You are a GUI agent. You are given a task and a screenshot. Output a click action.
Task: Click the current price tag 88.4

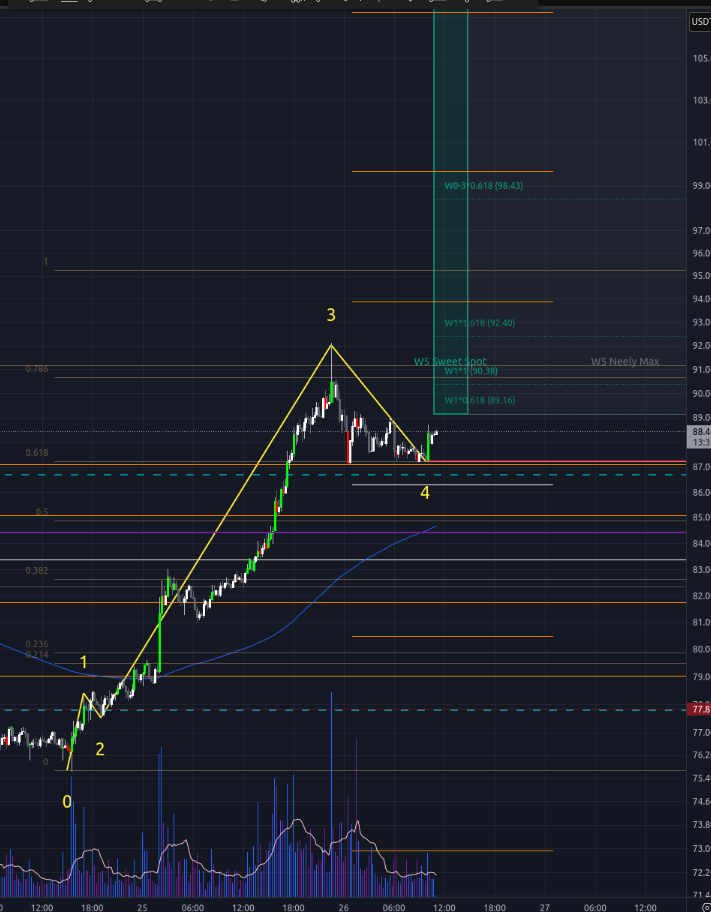(x=699, y=432)
